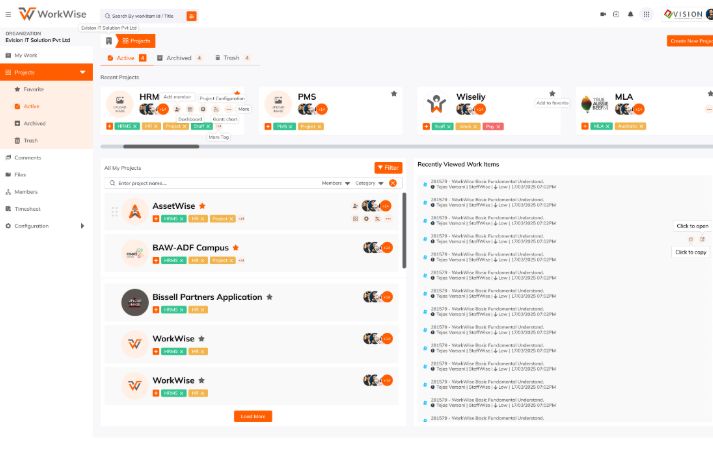The width and height of the screenshot is (713, 469).
Task: Remove Draft tag from HRM card
Action: click(x=209, y=126)
